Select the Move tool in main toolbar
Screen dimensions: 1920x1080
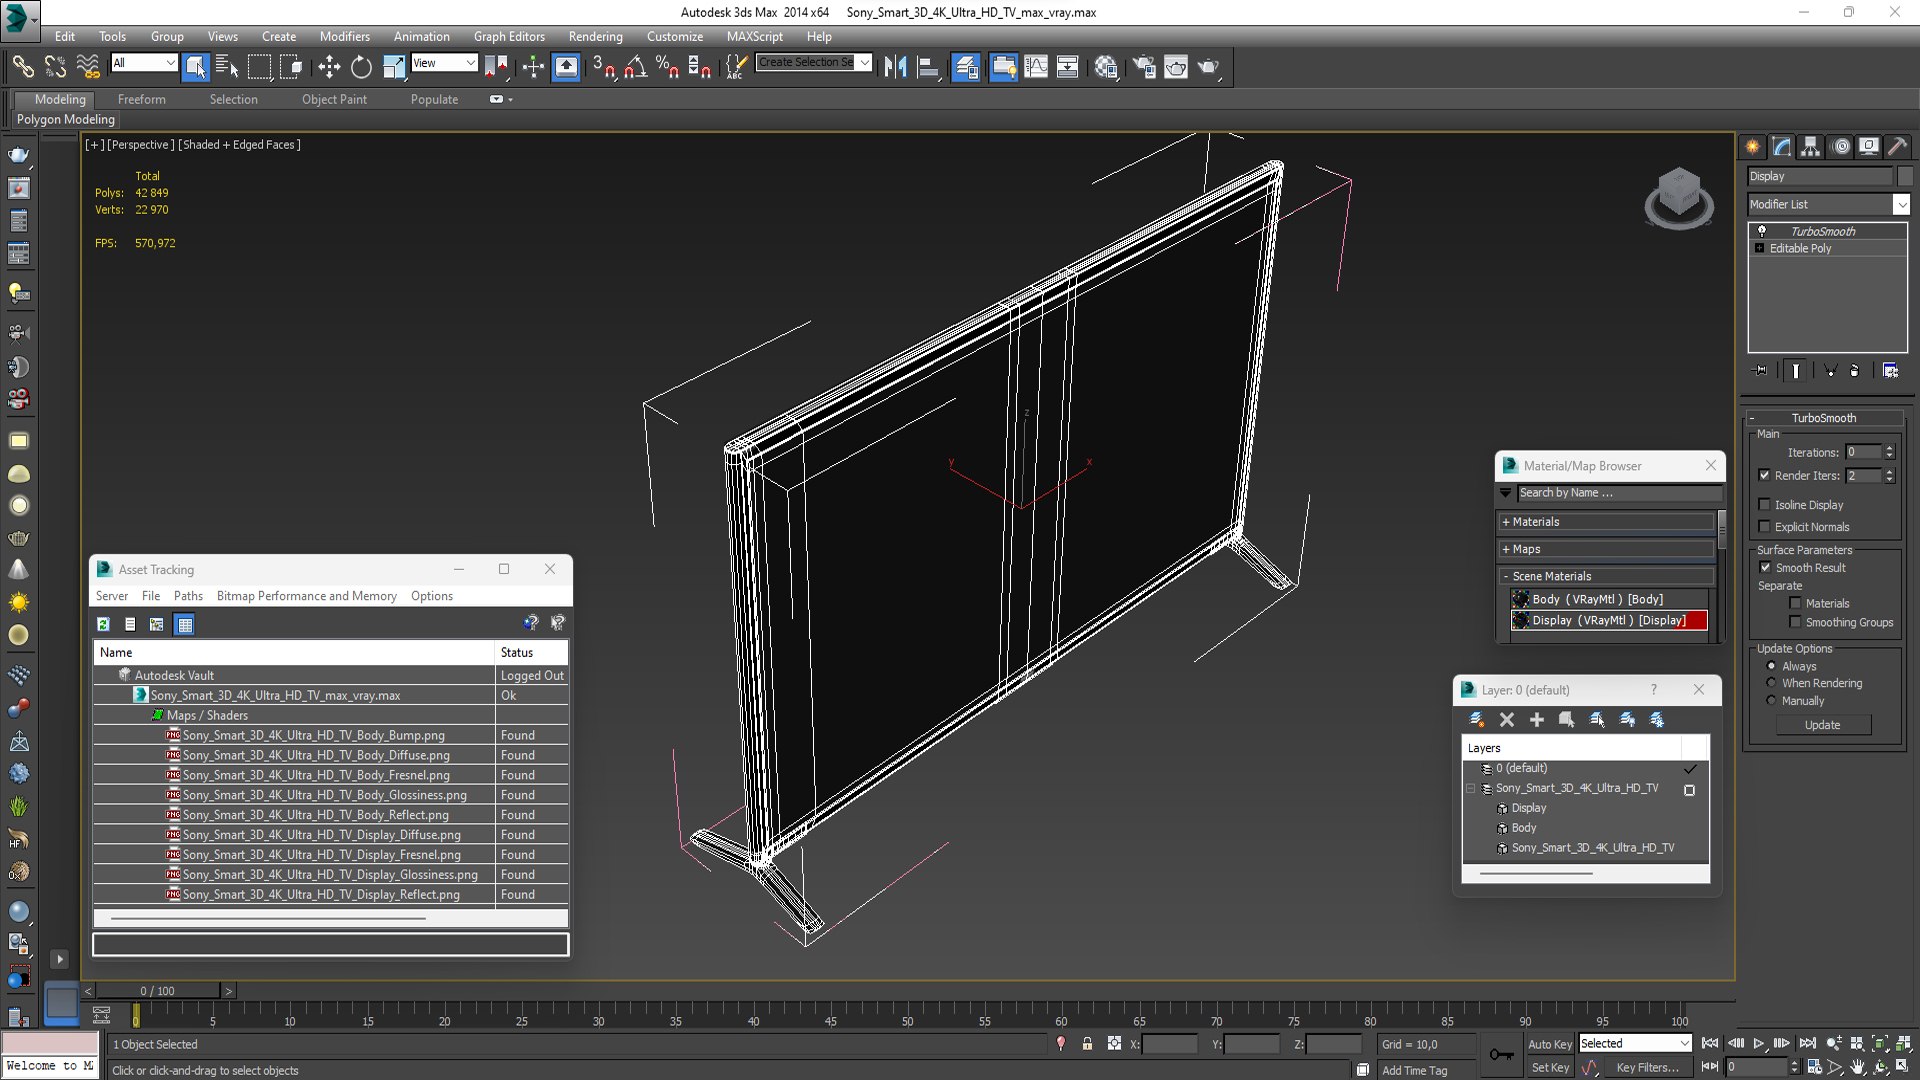(329, 67)
